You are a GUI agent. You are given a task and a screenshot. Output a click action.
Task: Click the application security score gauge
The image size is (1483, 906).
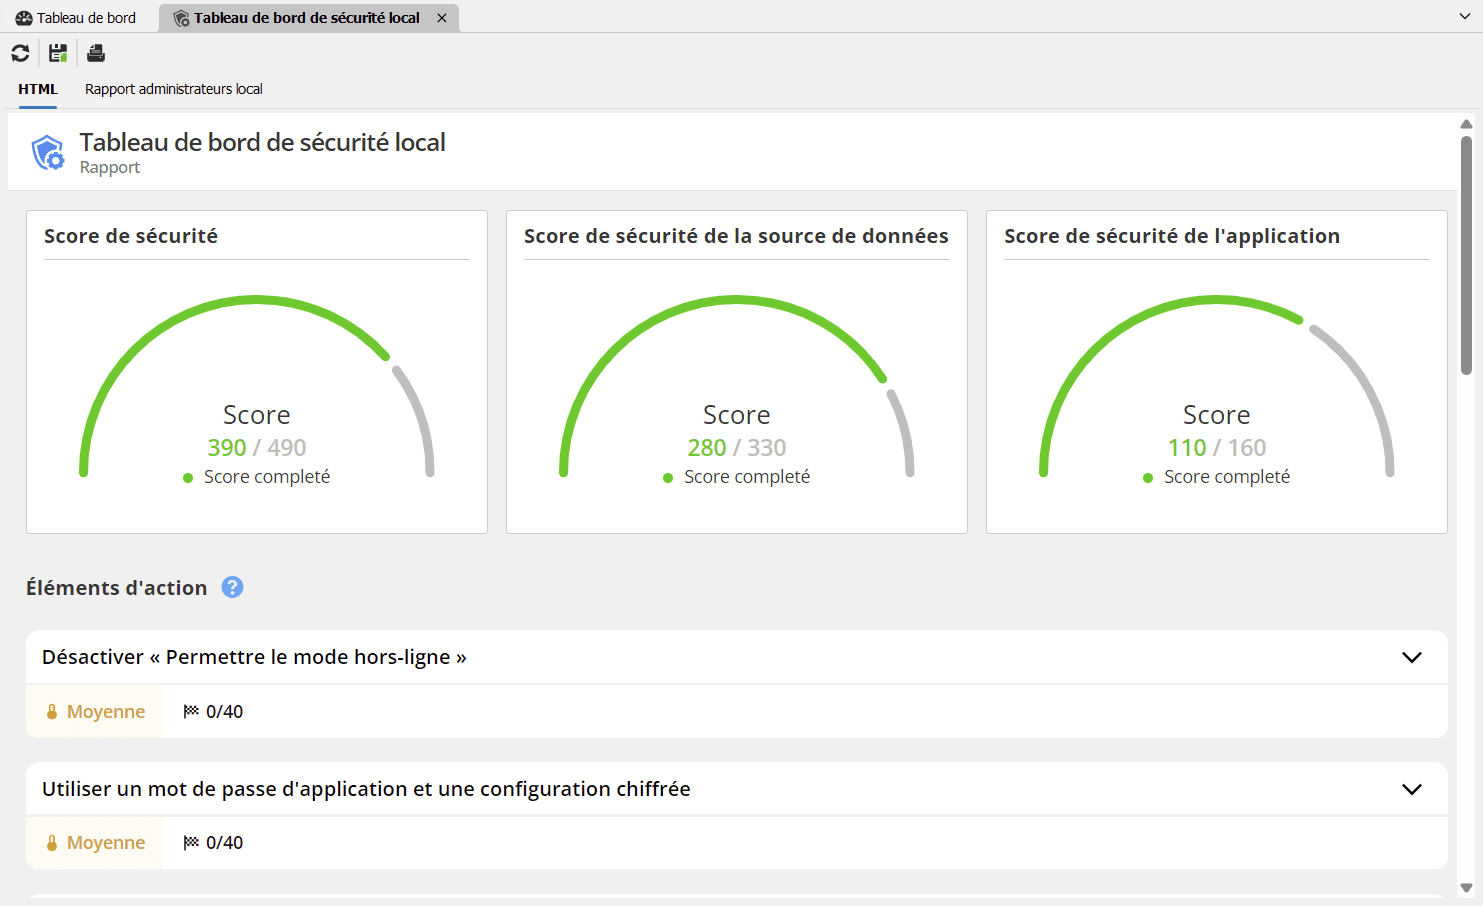pyautogui.click(x=1216, y=390)
